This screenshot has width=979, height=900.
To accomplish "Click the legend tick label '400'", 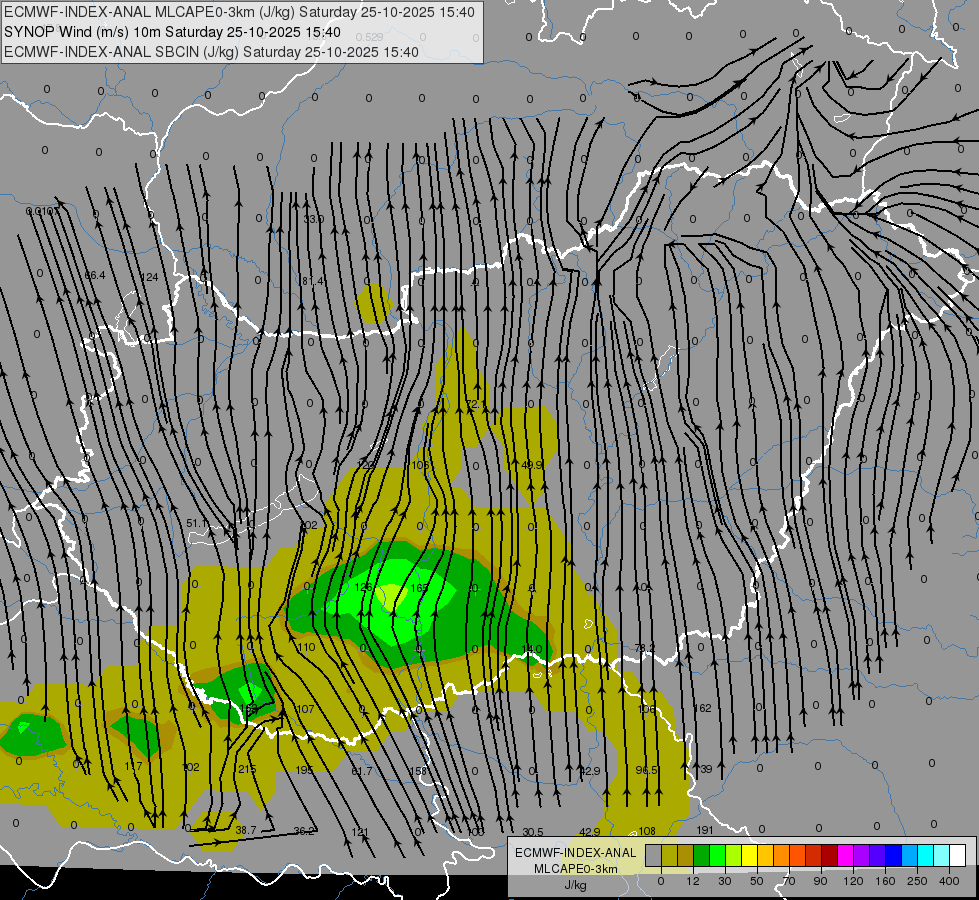I will pyautogui.click(x=949, y=881).
